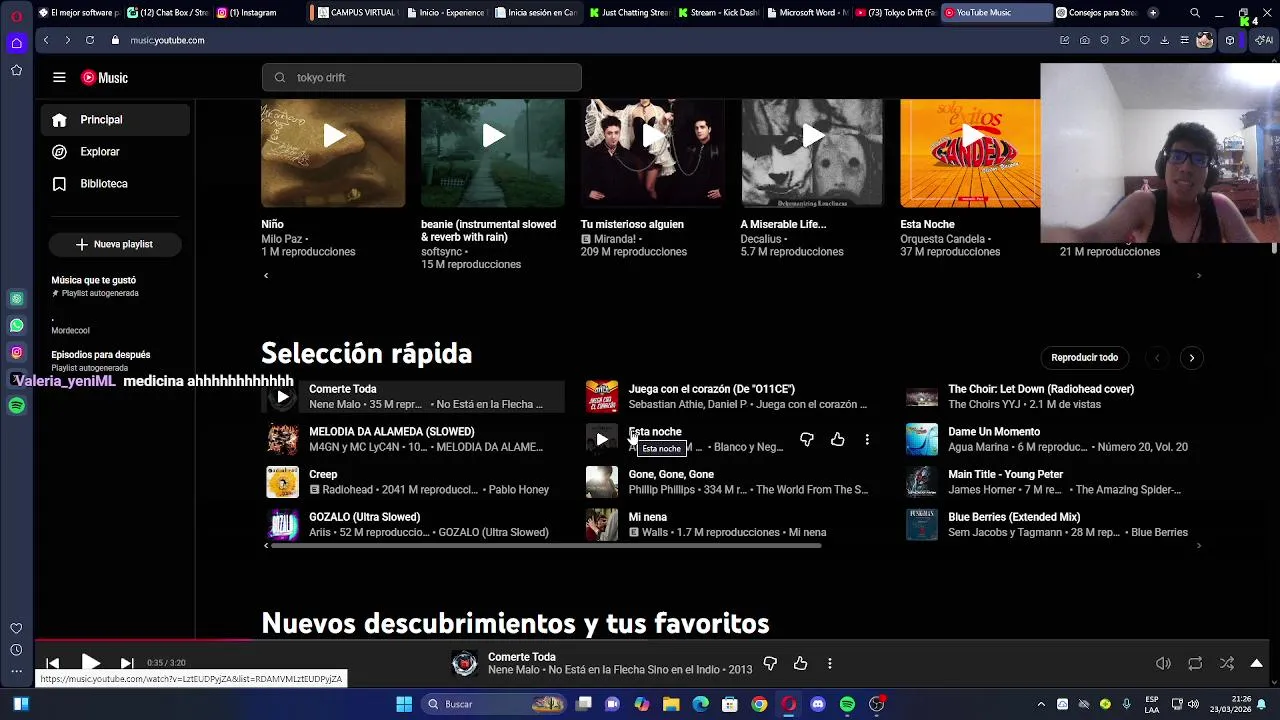
Task: Play Comerte Toda in Selección rápida list
Action: [283, 397]
